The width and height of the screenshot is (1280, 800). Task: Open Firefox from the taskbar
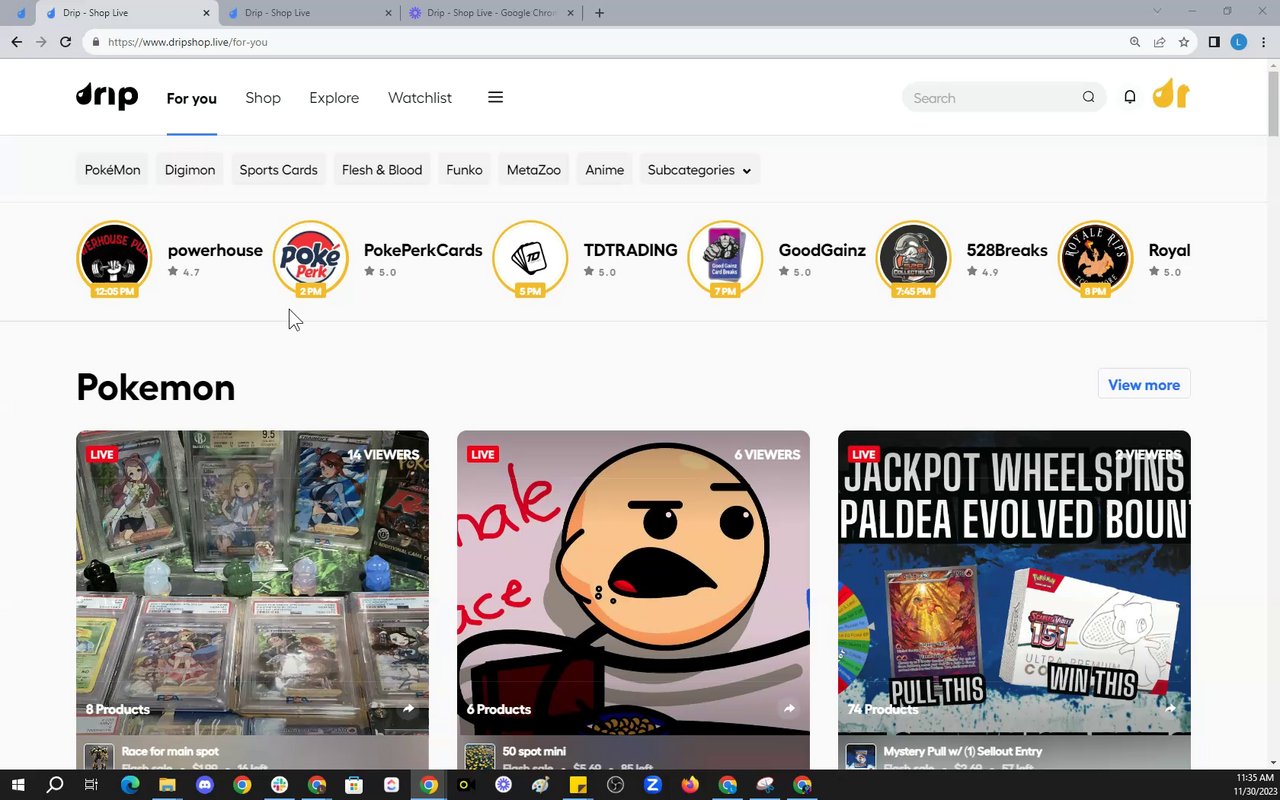tap(690, 785)
